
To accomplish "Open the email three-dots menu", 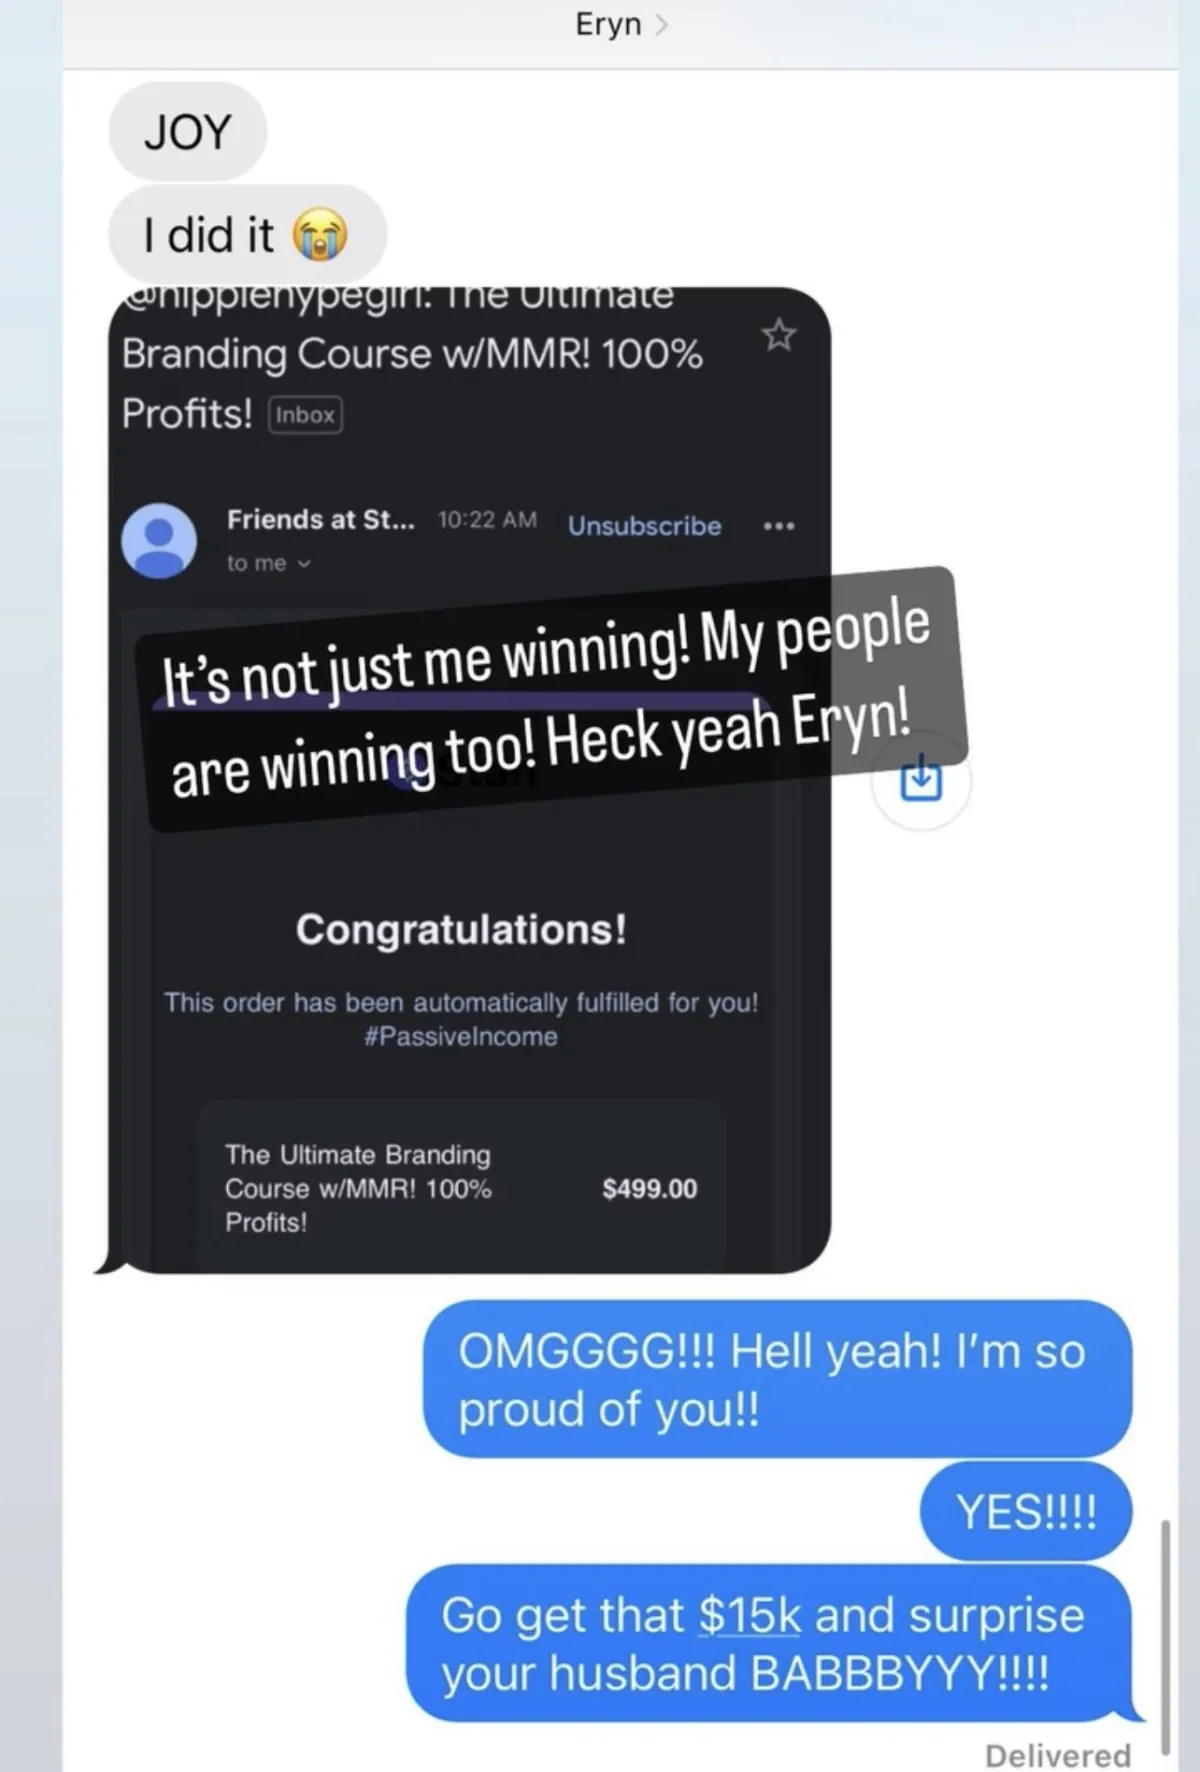I will (x=779, y=526).
